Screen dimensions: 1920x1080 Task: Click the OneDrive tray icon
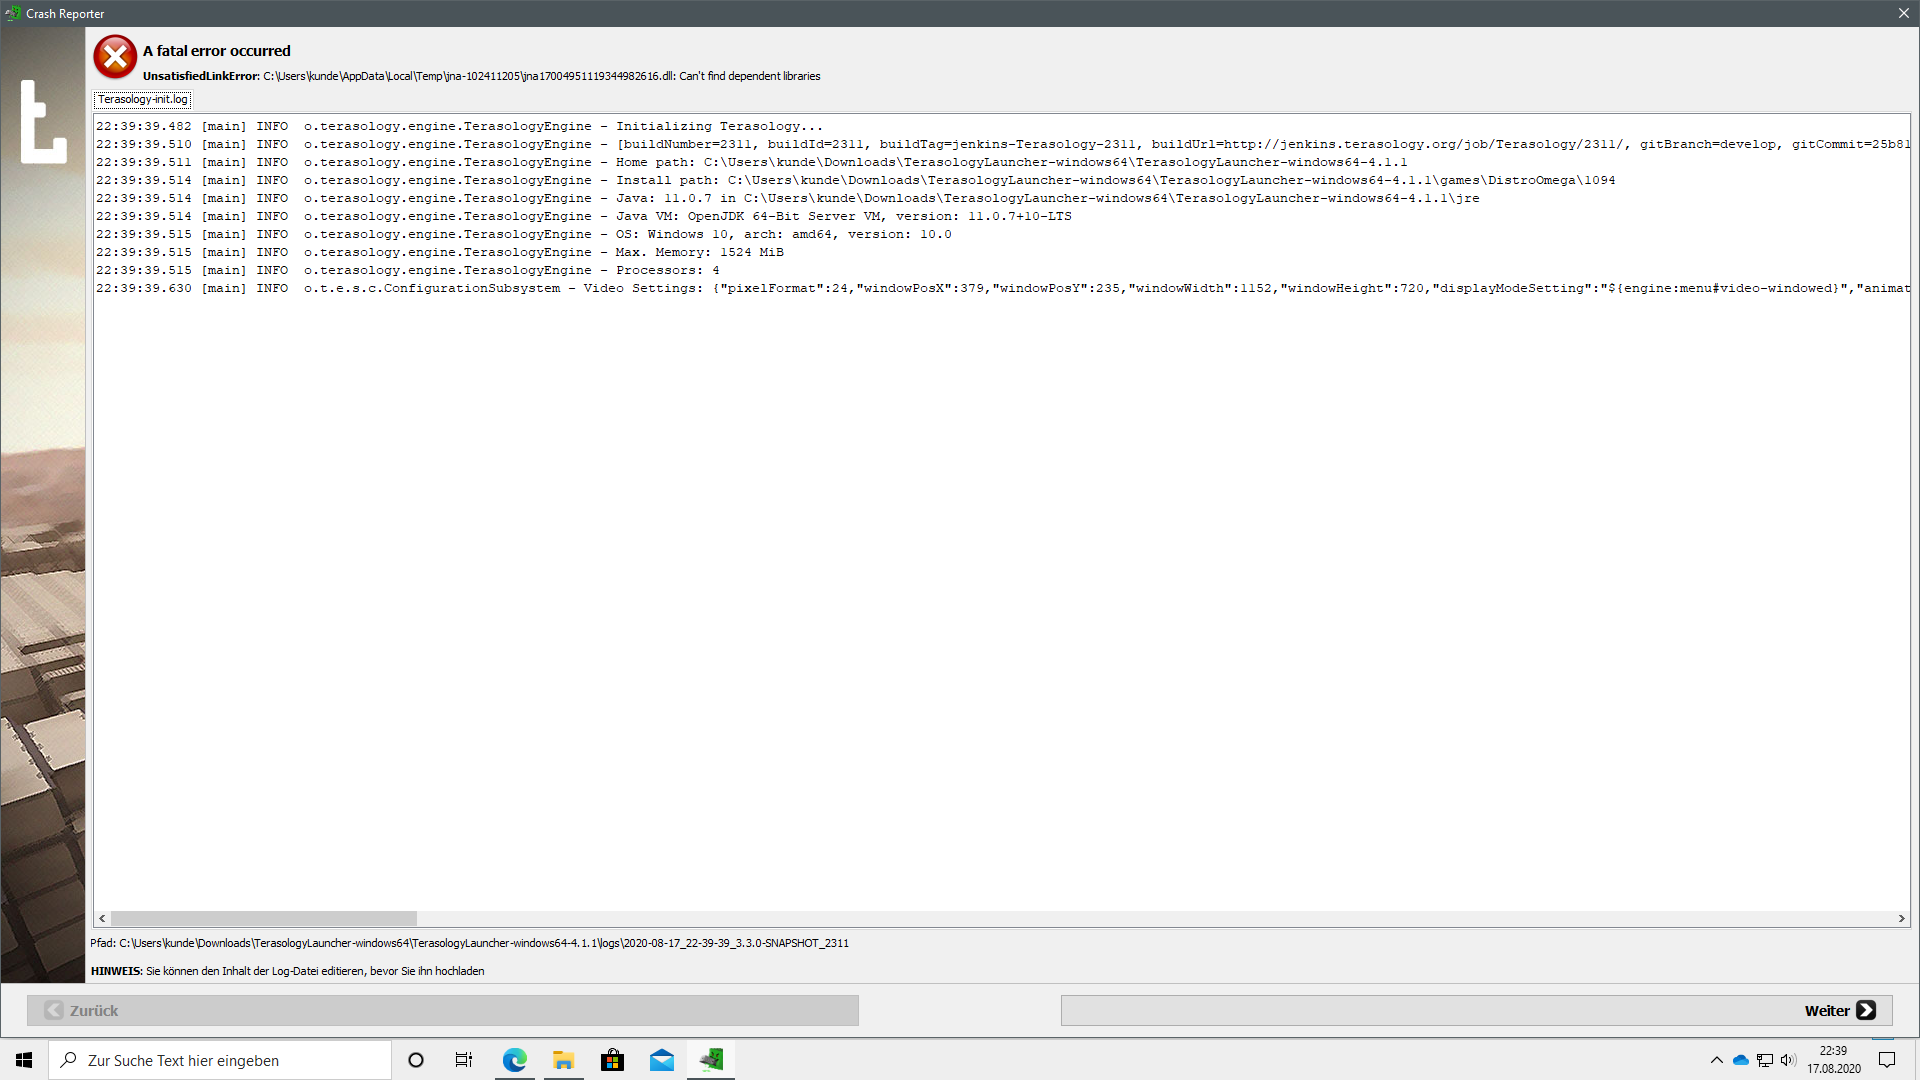pyautogui.click(x=1741, y=1060)
